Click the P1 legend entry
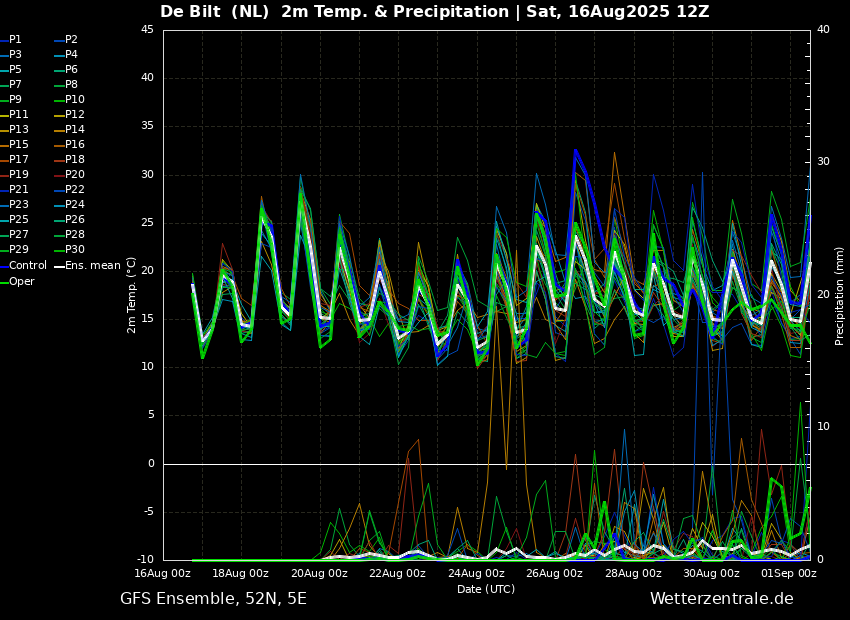This screenshot has width=850, height=620. pyautogui.click(x=12, y=40)
